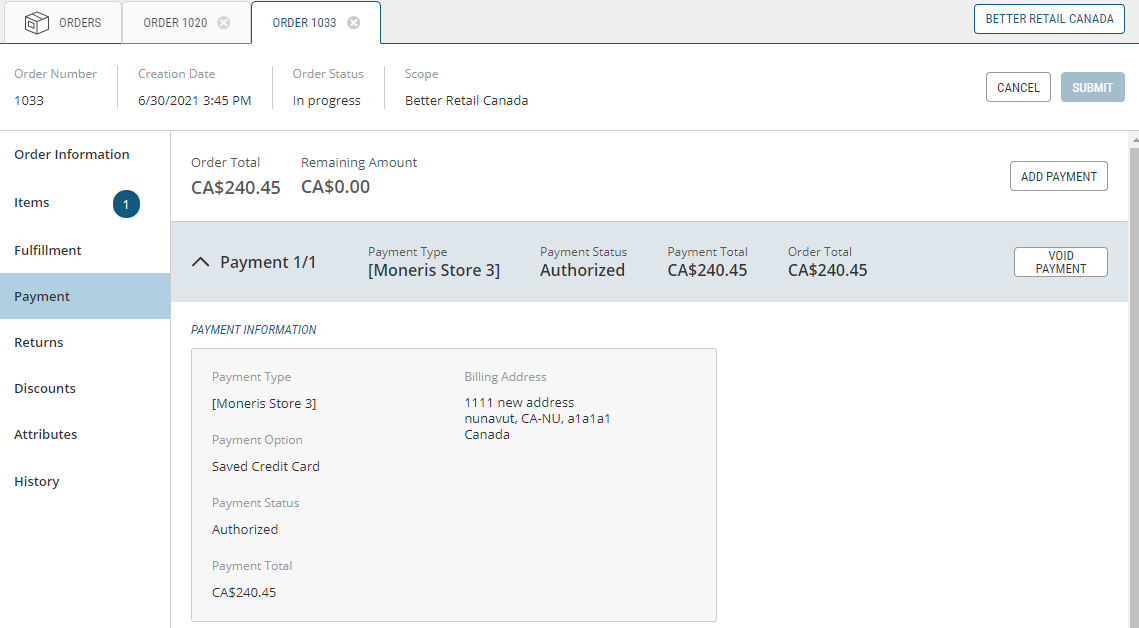Show the order History
This screenshot has width=1139, height=628.
point(37,482)
